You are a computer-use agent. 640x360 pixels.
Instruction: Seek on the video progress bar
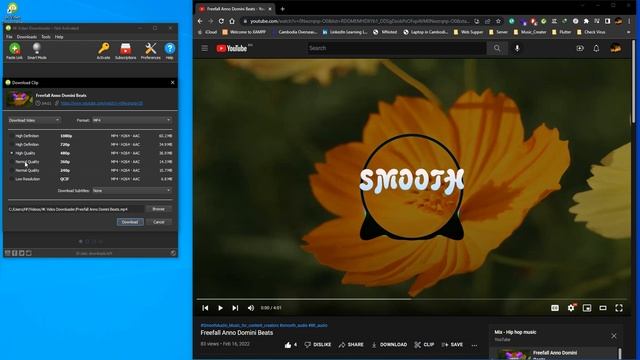(411, 299)
